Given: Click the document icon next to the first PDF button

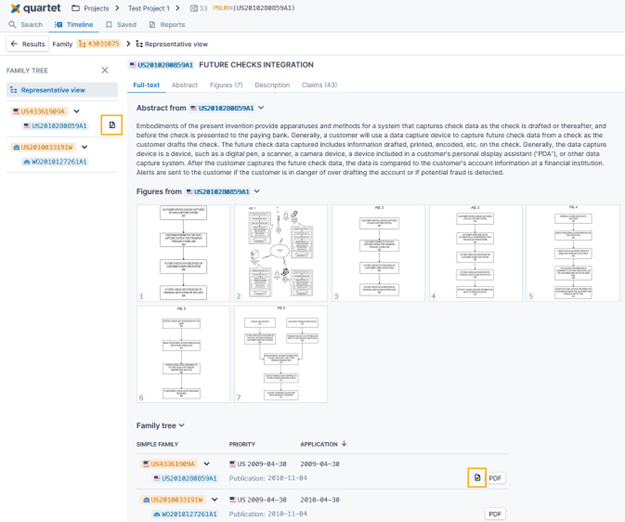Looking at the screenshot, I should point(476,478).
